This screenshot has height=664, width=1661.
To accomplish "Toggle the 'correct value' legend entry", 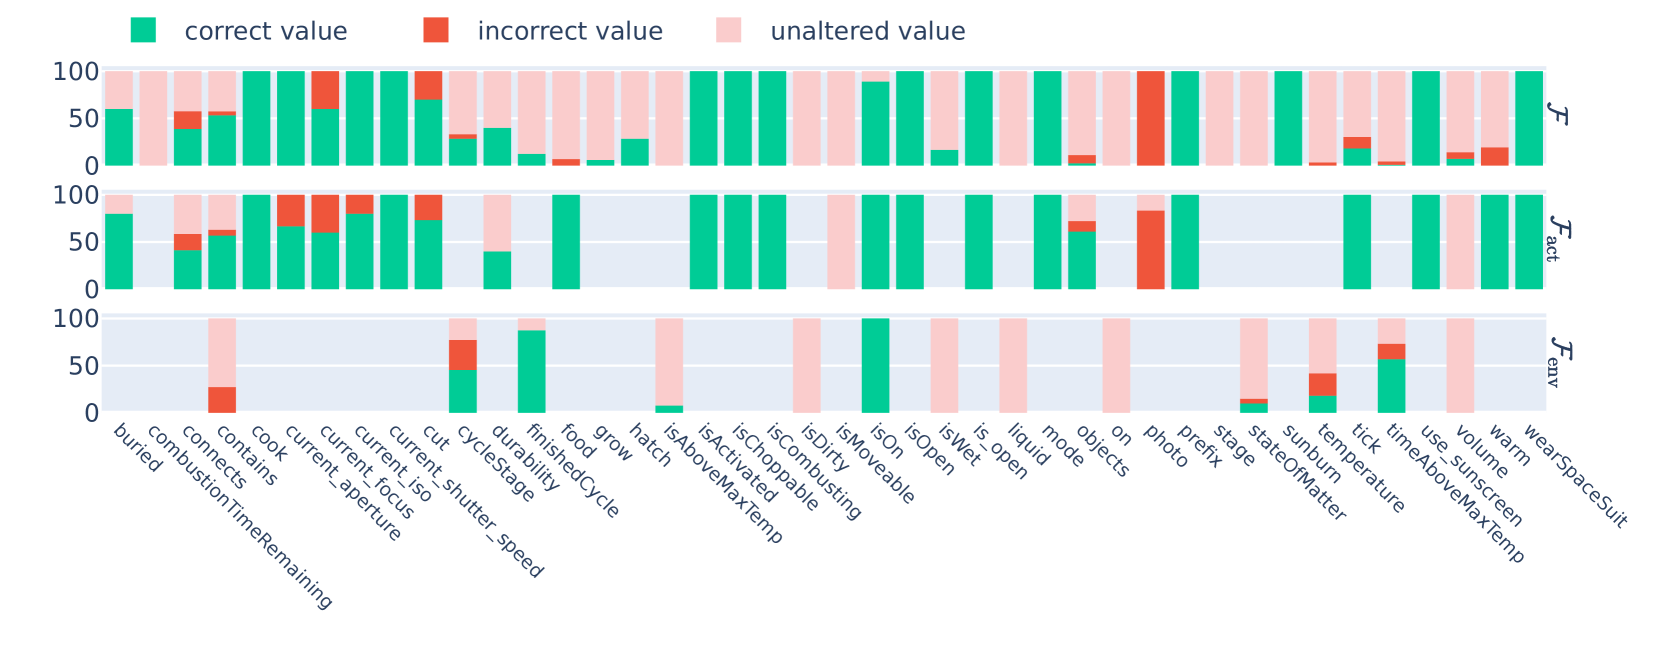I will pyautogui.click(x=265, y=31).
